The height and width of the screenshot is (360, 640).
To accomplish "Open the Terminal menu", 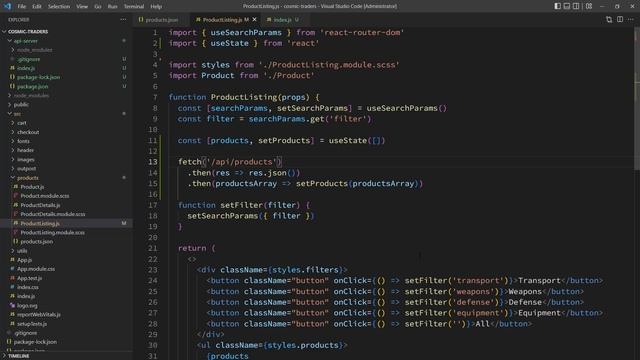I will coord(134,7).
